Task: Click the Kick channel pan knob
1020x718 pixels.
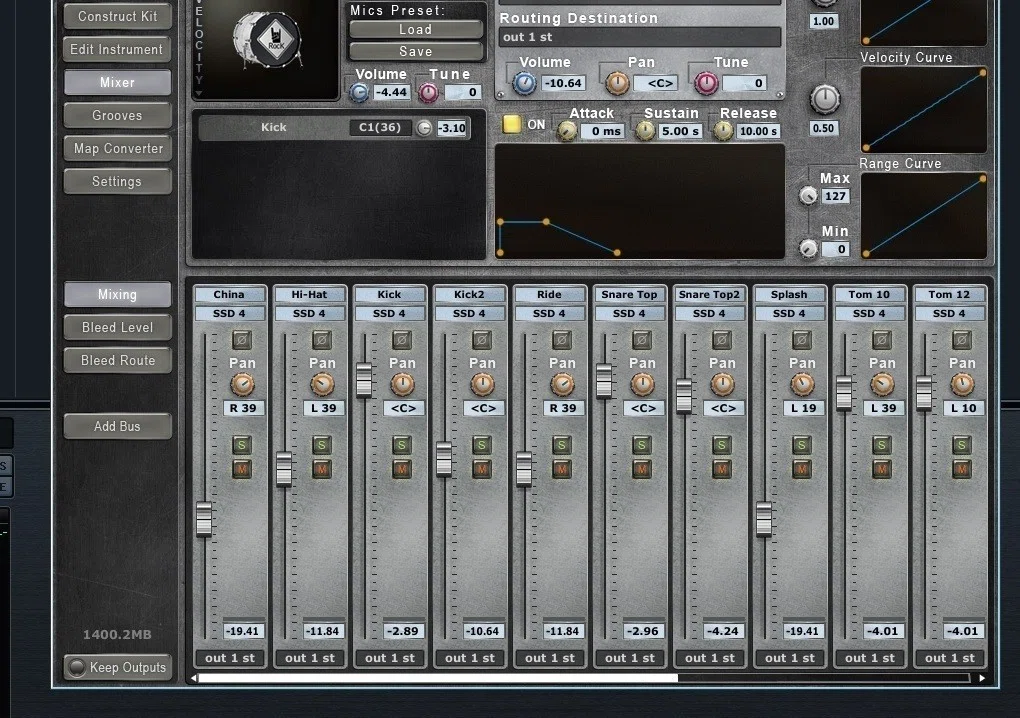Action: tap(403, 385)
